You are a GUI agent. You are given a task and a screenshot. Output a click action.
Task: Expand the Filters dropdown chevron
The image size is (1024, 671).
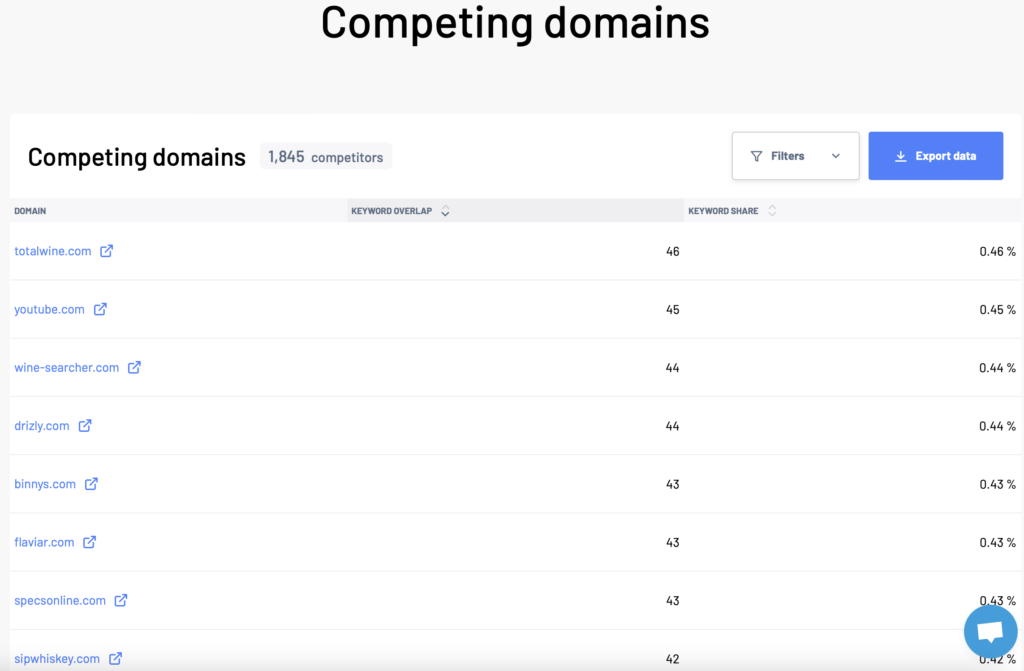(836, 156)
